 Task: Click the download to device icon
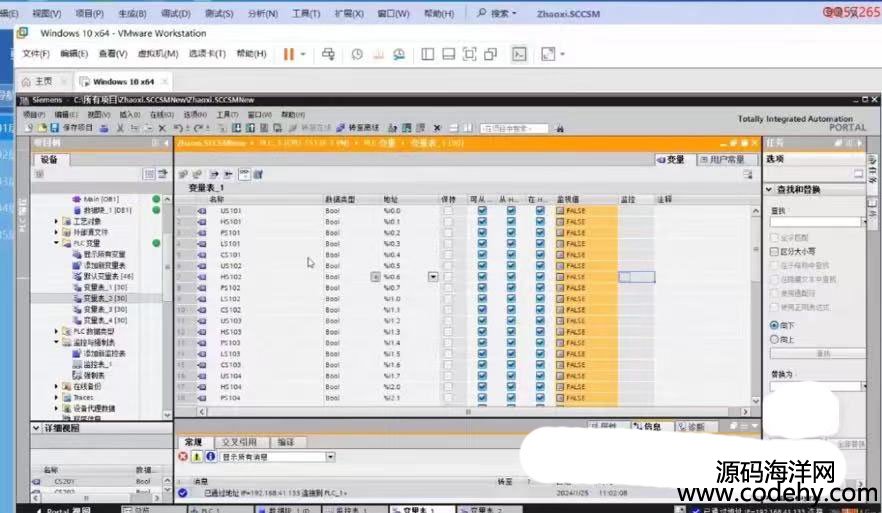click(236, 128)
